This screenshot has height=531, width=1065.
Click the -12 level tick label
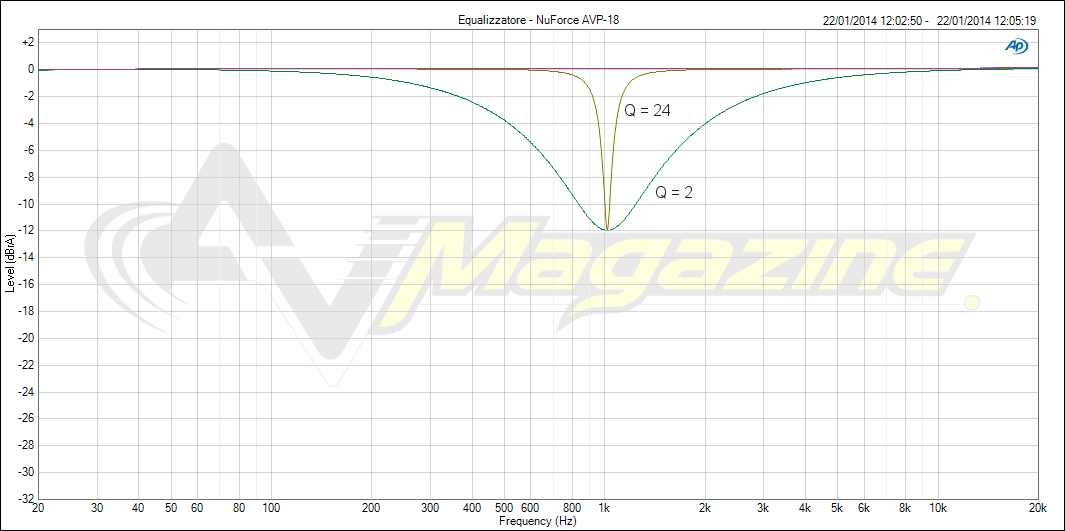26,230
